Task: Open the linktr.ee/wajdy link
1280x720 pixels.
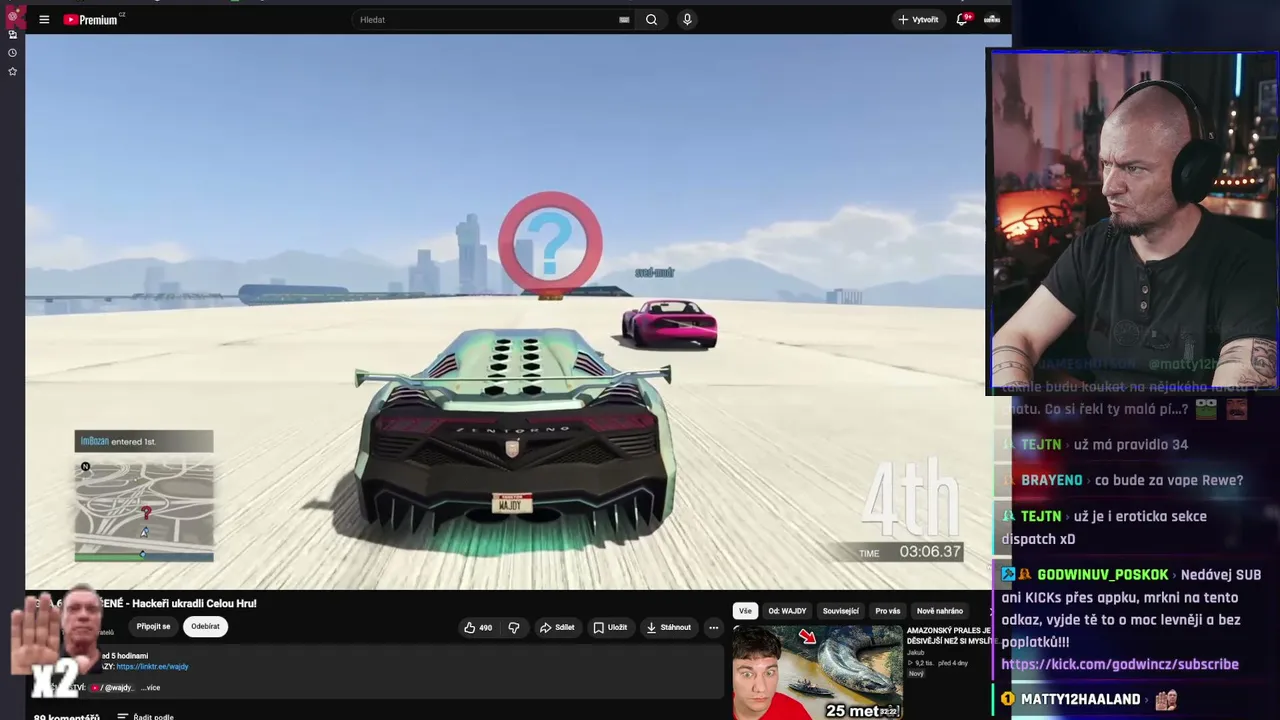Action: pos(152,667)
